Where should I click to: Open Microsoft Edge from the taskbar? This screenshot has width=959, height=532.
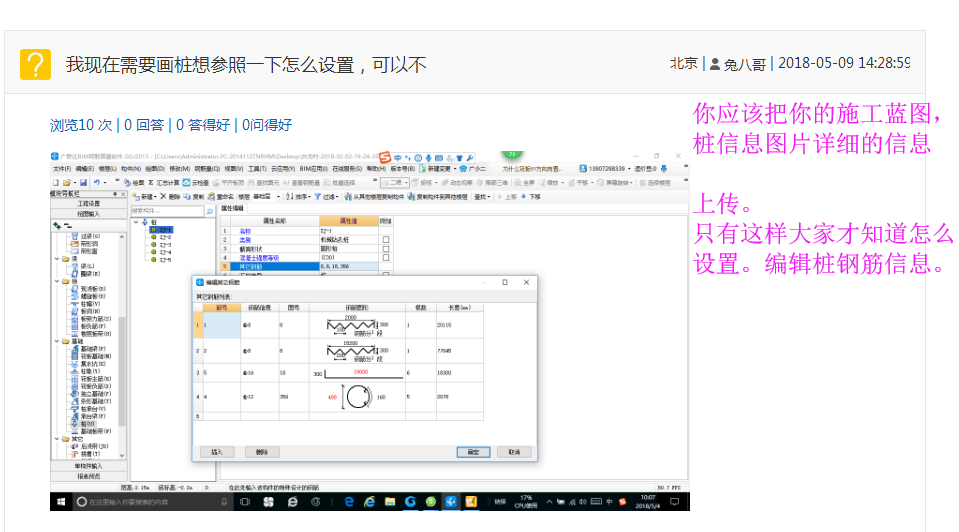point(349,502)
